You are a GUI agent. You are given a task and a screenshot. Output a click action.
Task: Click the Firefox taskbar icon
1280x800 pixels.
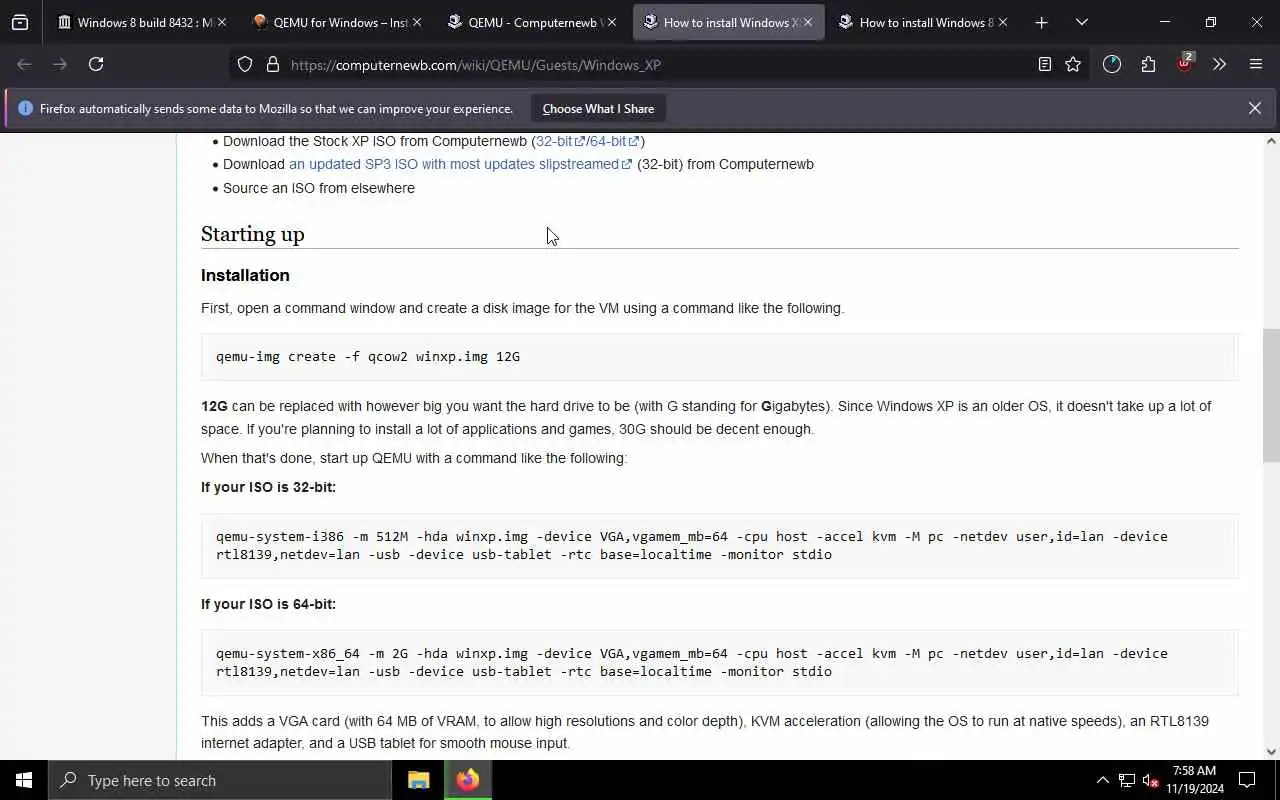click(468, 780)
